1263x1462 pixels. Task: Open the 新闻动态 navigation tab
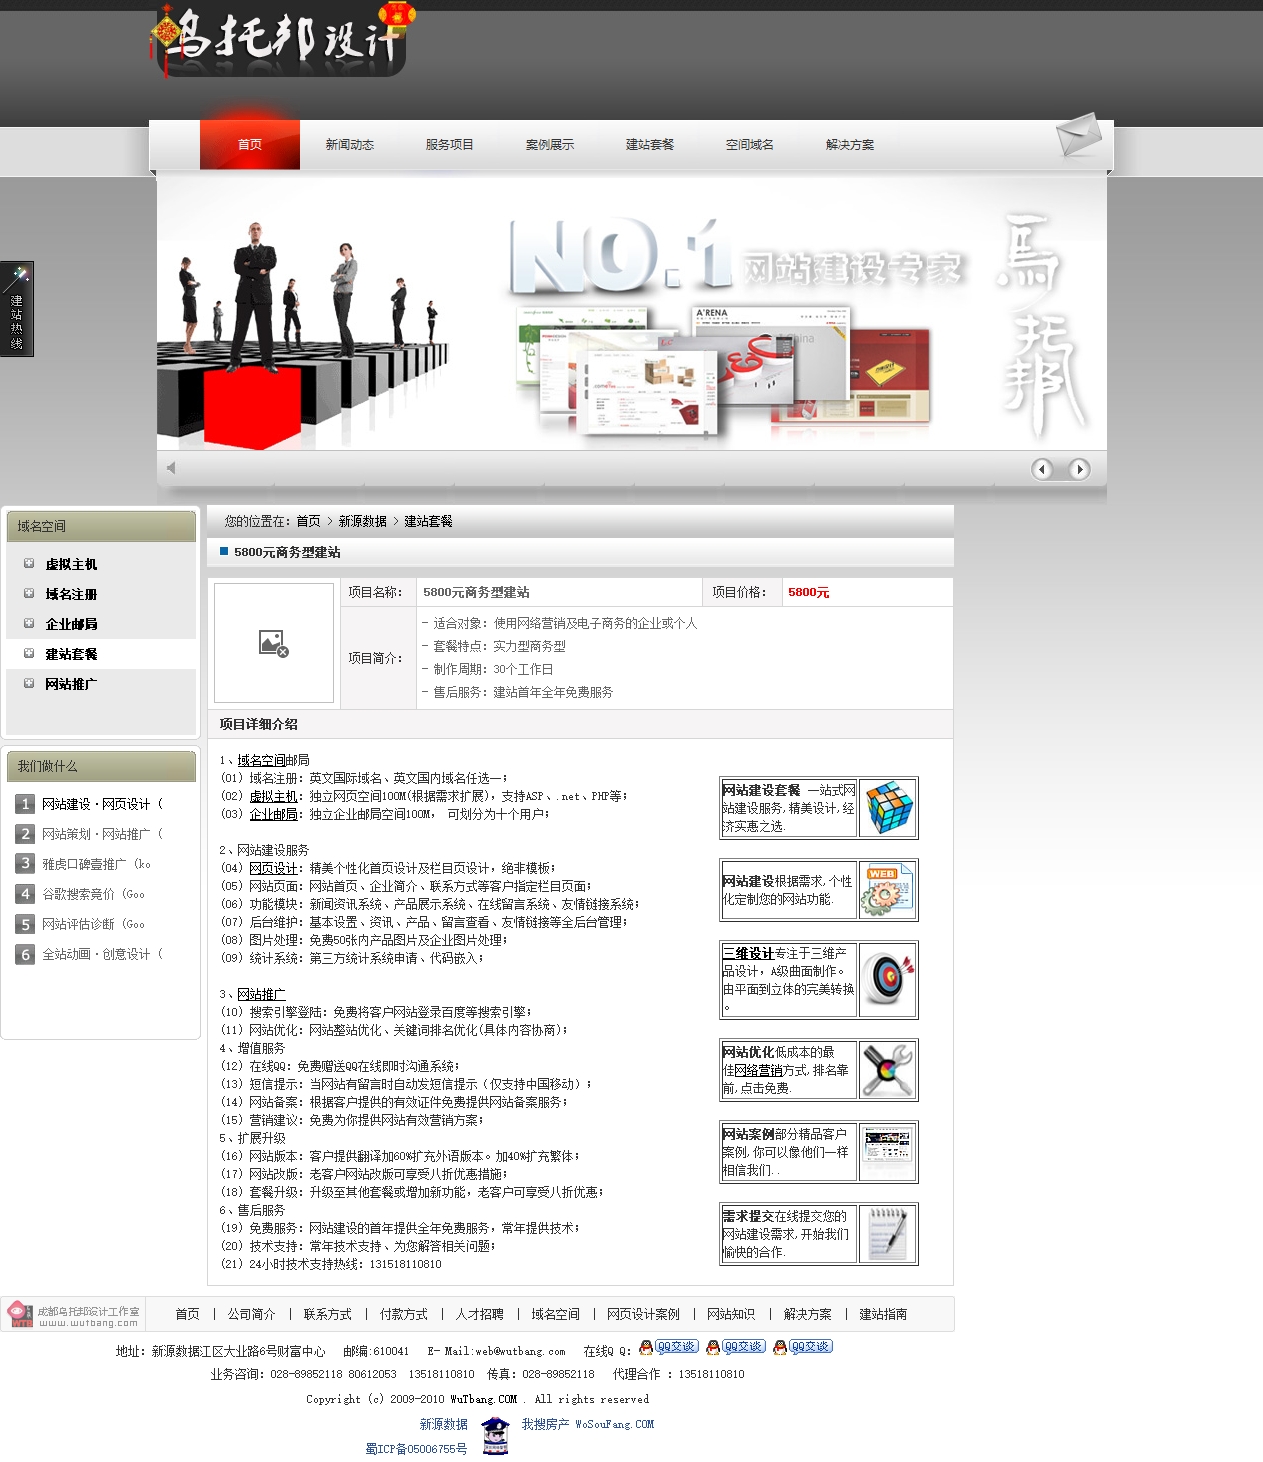point(350,145)
